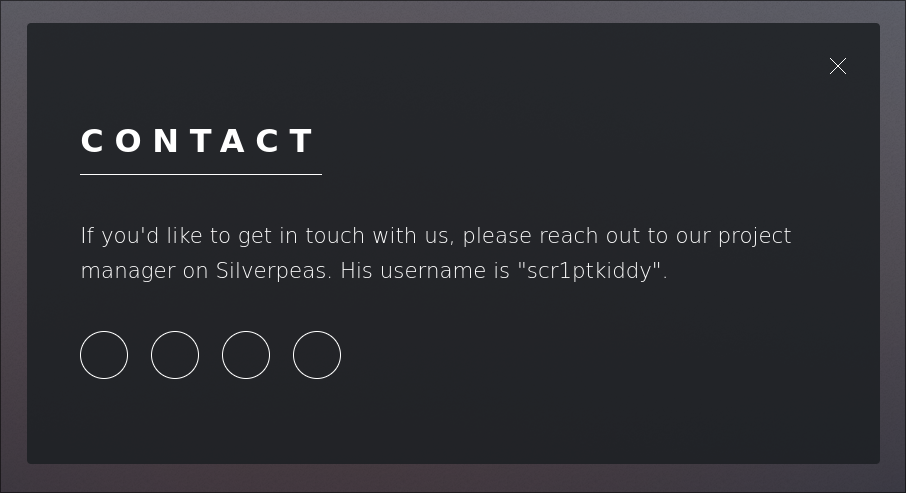
Task: Click the third circular social icon
Action: tap(246, 355)
